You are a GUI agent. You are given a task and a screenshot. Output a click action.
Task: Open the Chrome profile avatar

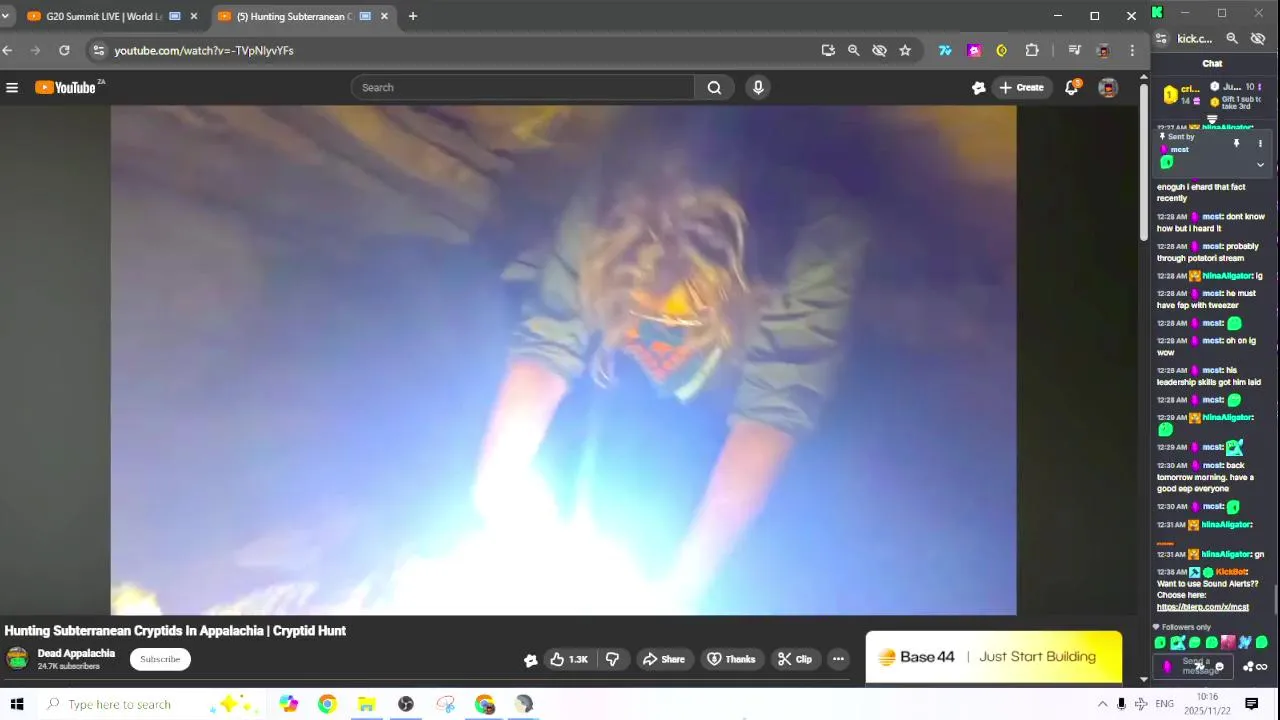1104,50
